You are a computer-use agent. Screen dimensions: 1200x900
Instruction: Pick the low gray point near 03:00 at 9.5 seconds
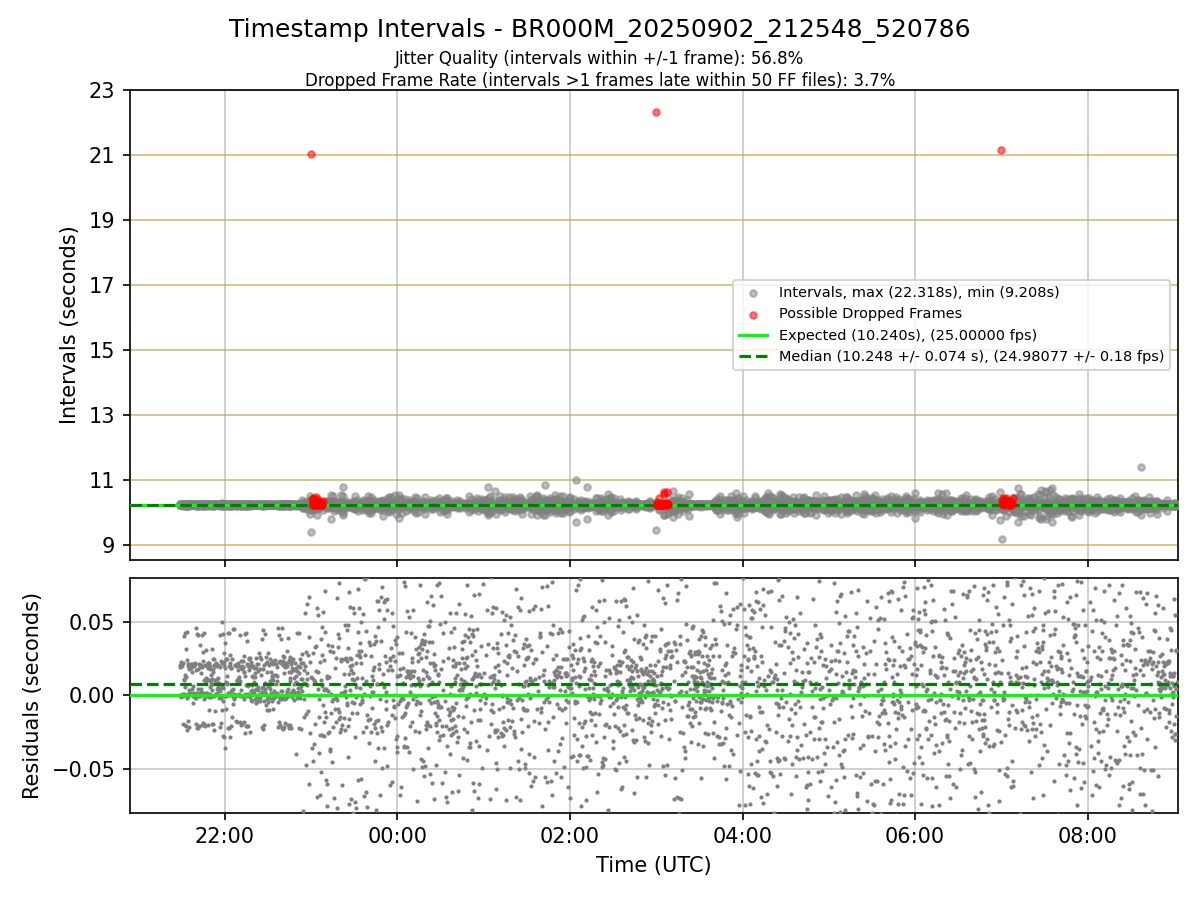[x=656, y=530]
